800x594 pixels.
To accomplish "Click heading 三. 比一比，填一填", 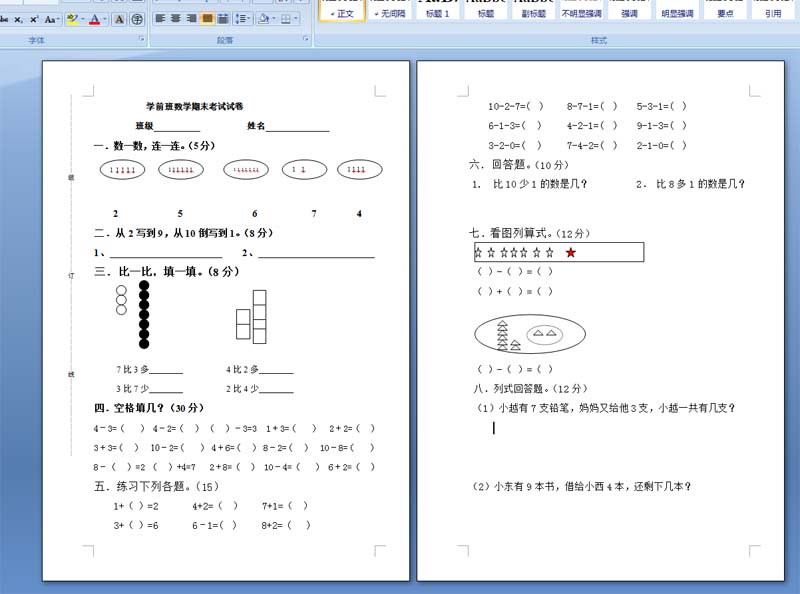I will (x=167, y=271).
